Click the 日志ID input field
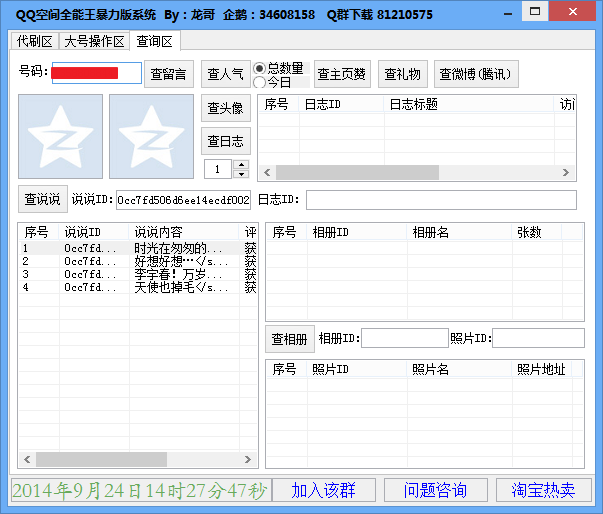 point(441,200)
